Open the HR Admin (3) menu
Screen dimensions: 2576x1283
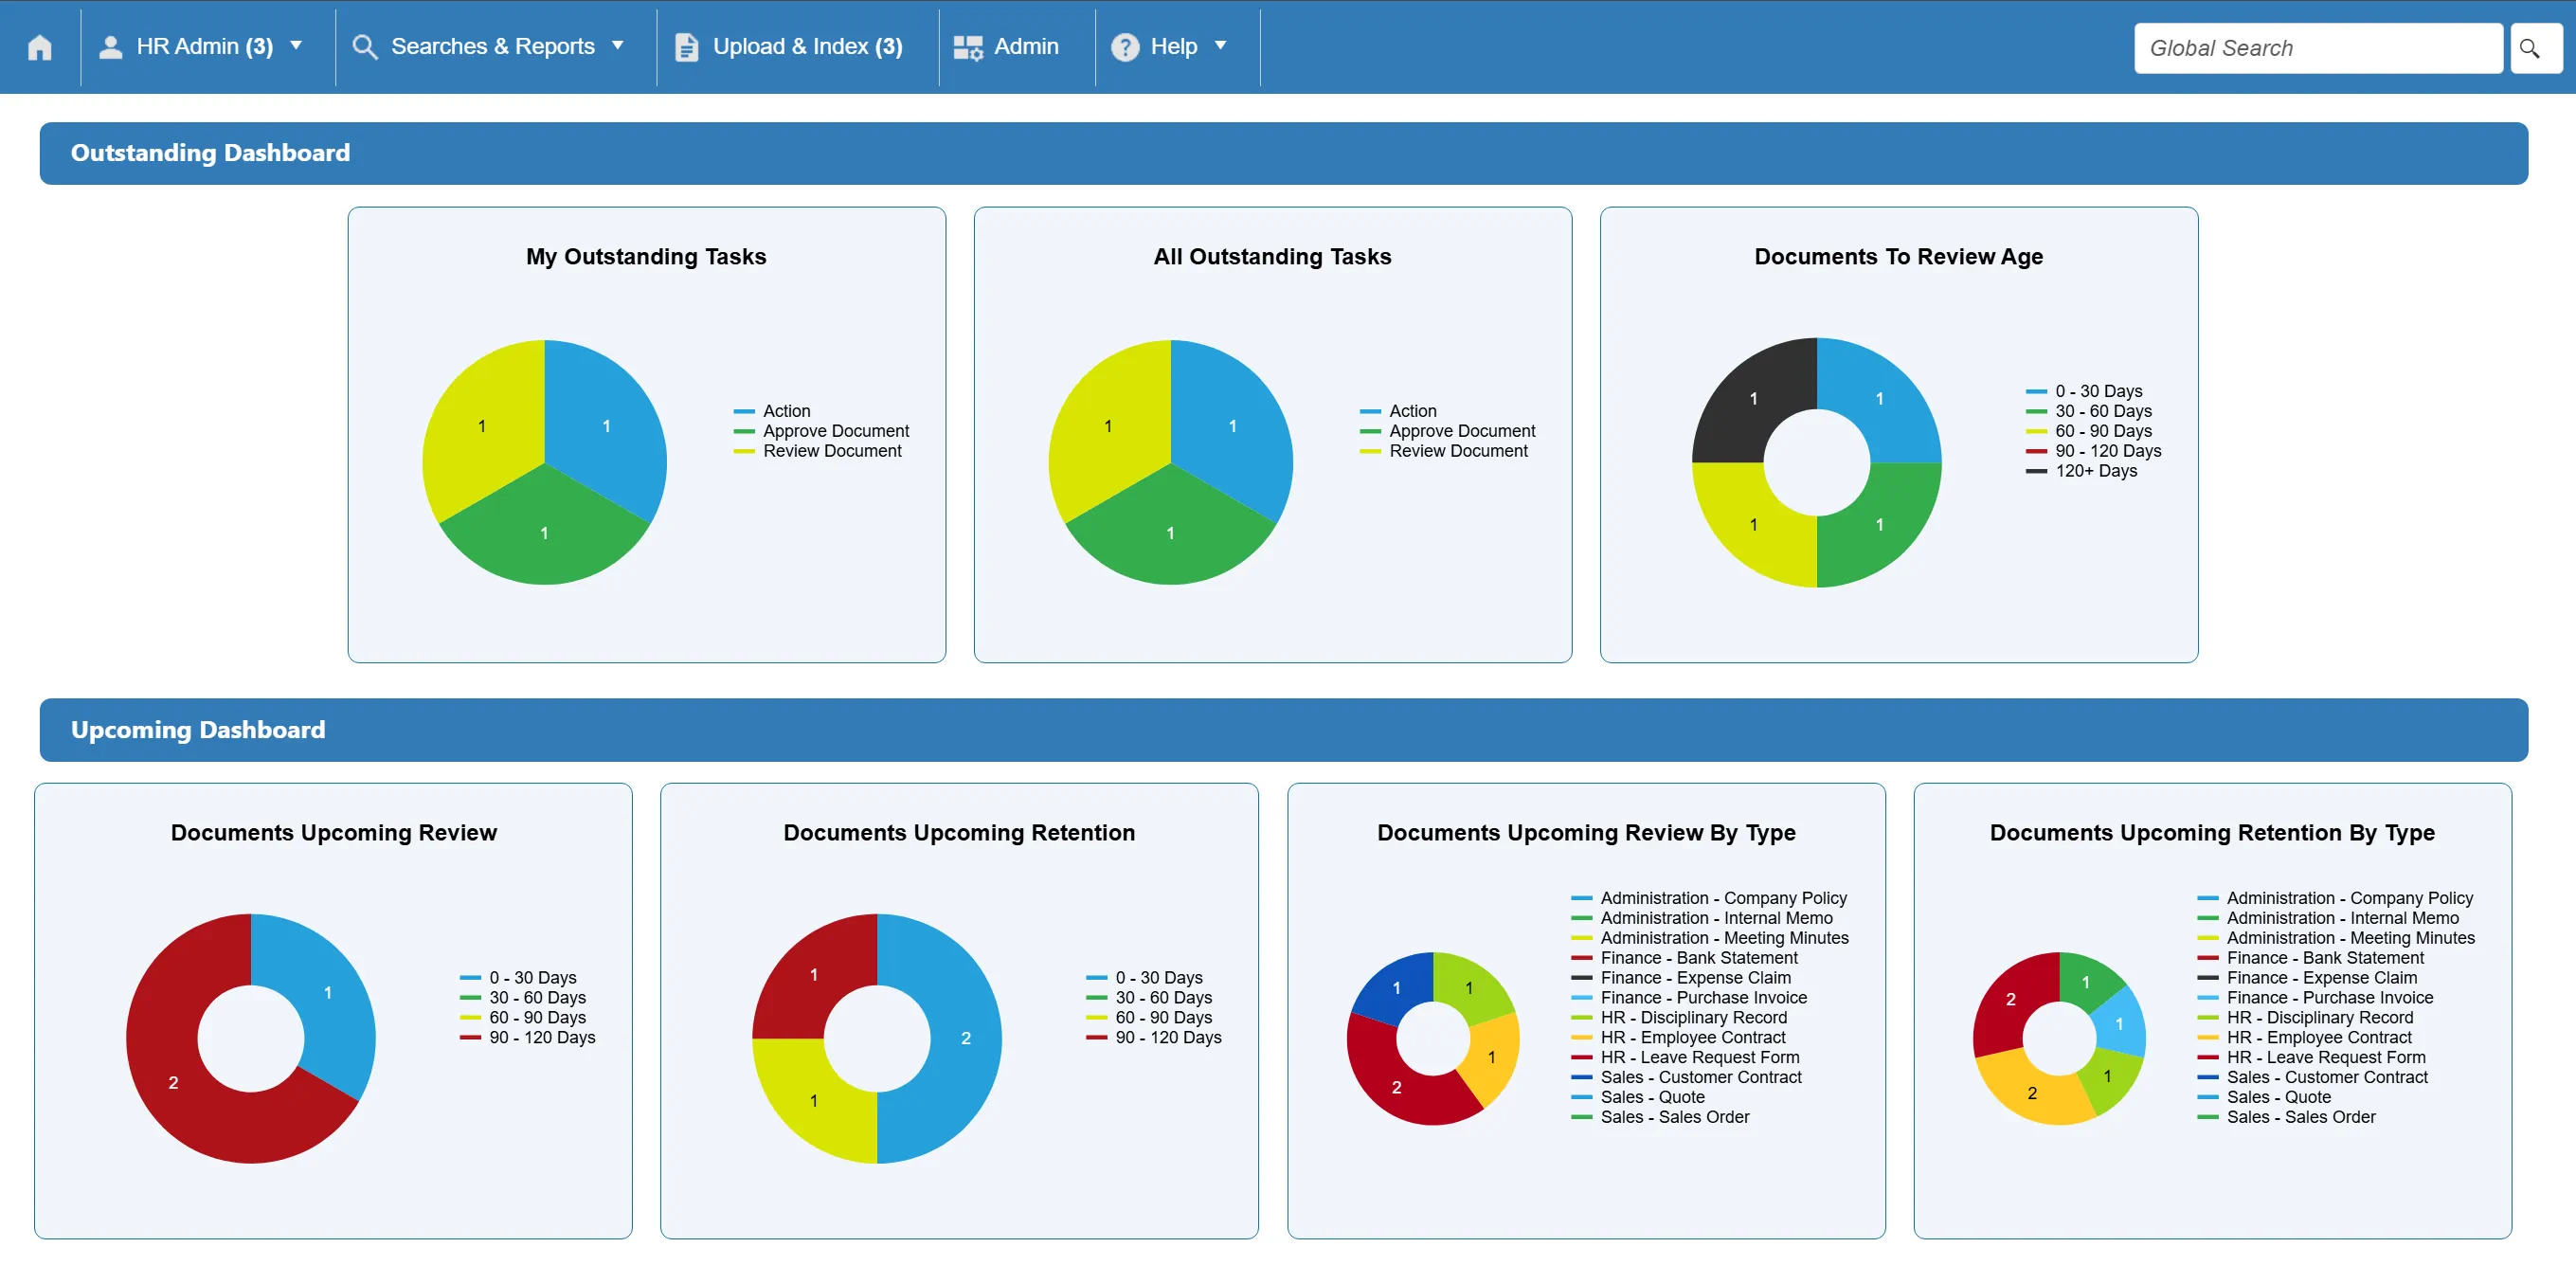205,47
